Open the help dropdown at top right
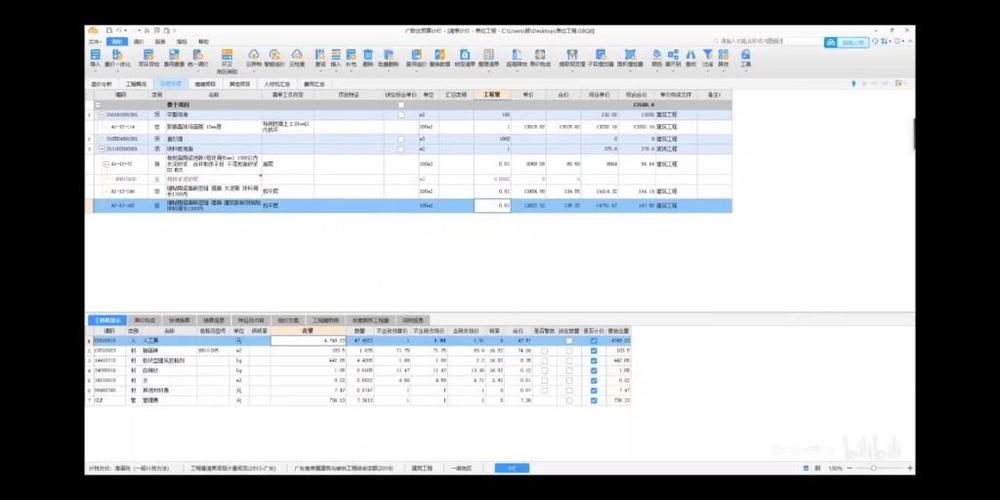The height and width of the screenshot is (500, 1000). click(x=899, y=41)
